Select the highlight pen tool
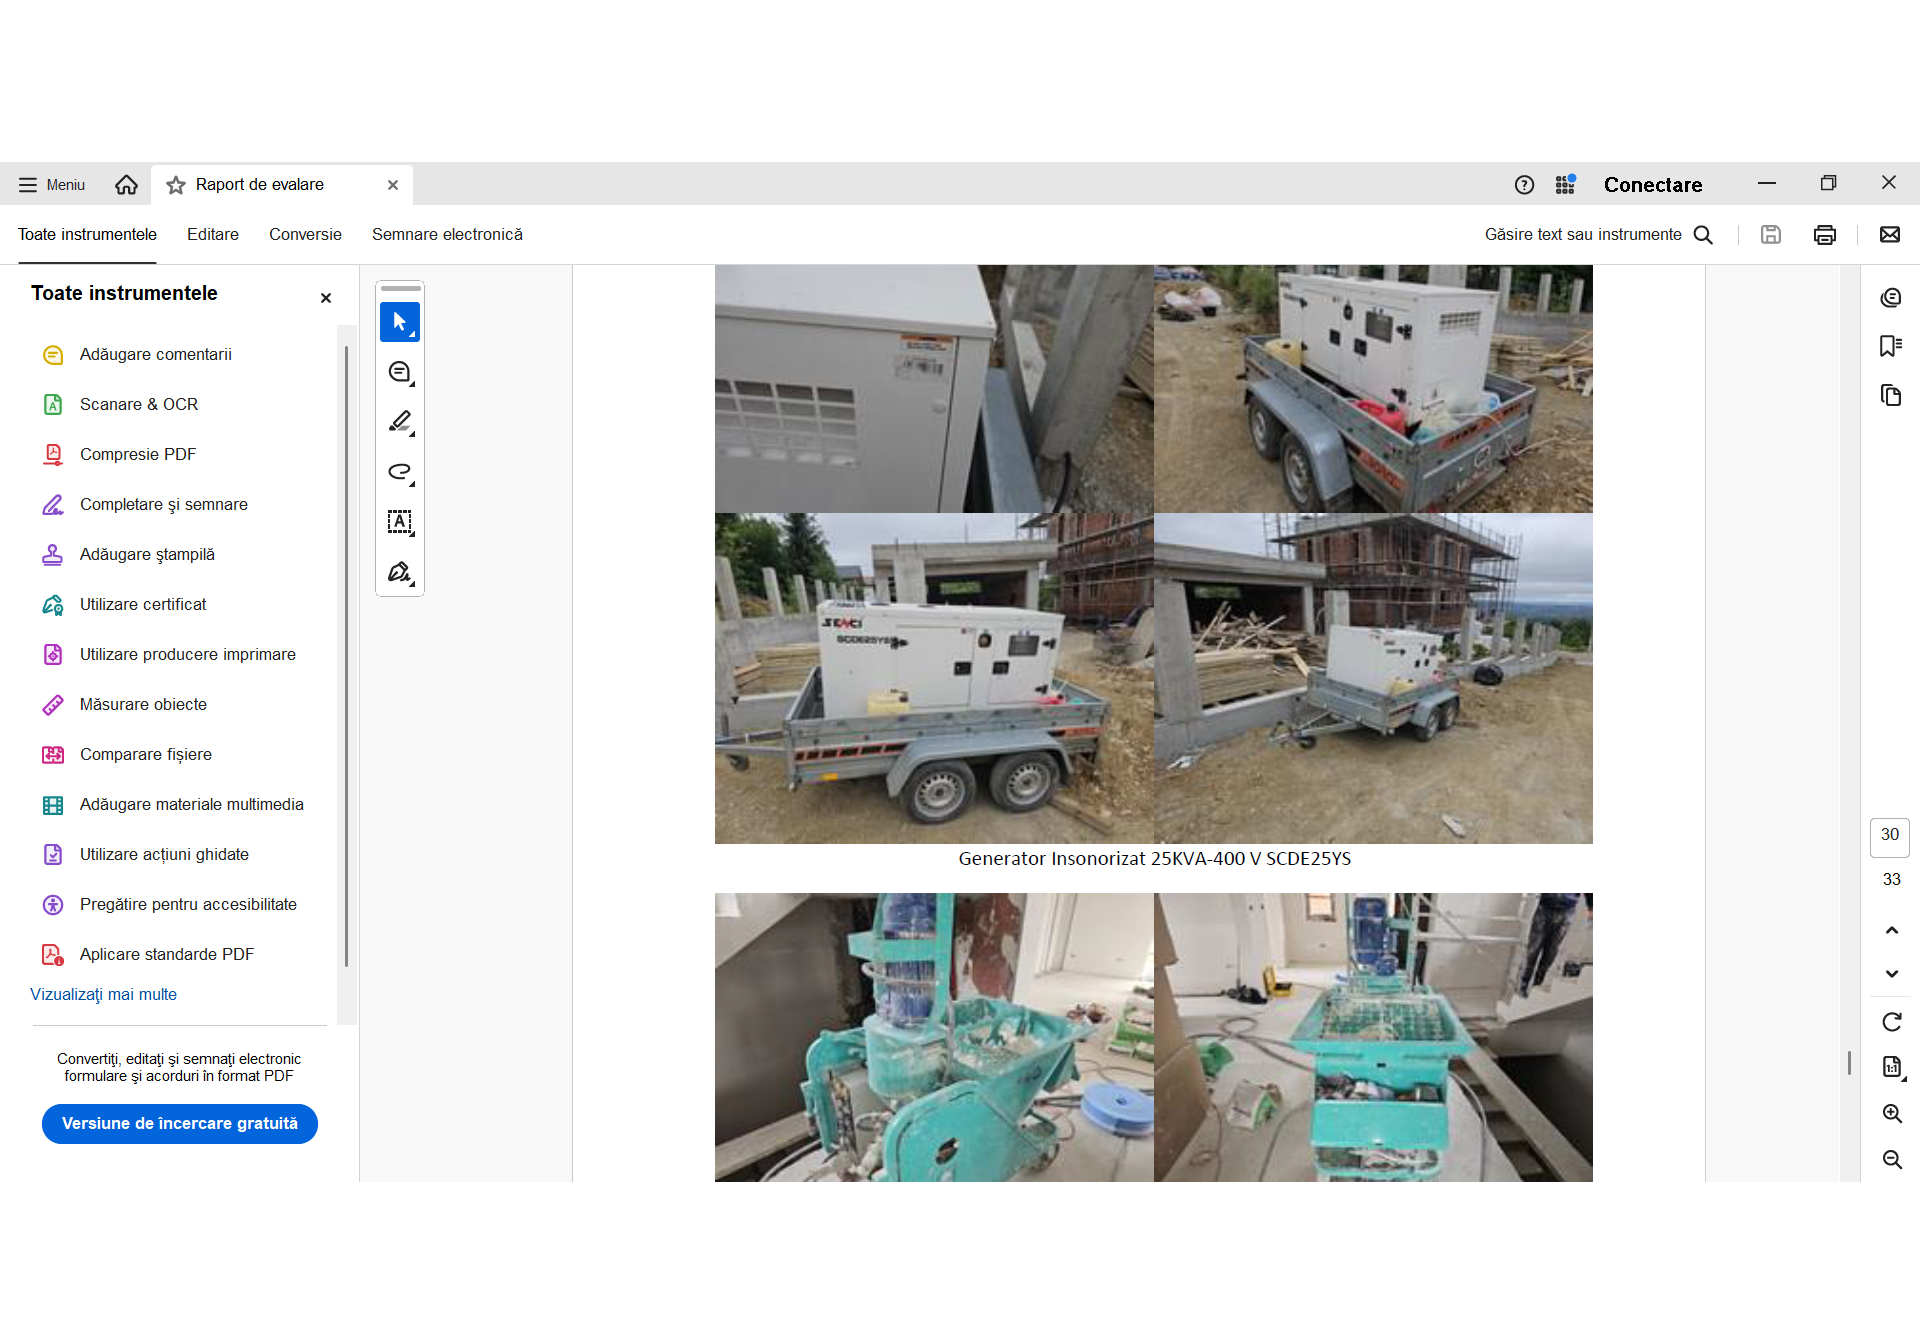 click(399, 422)
